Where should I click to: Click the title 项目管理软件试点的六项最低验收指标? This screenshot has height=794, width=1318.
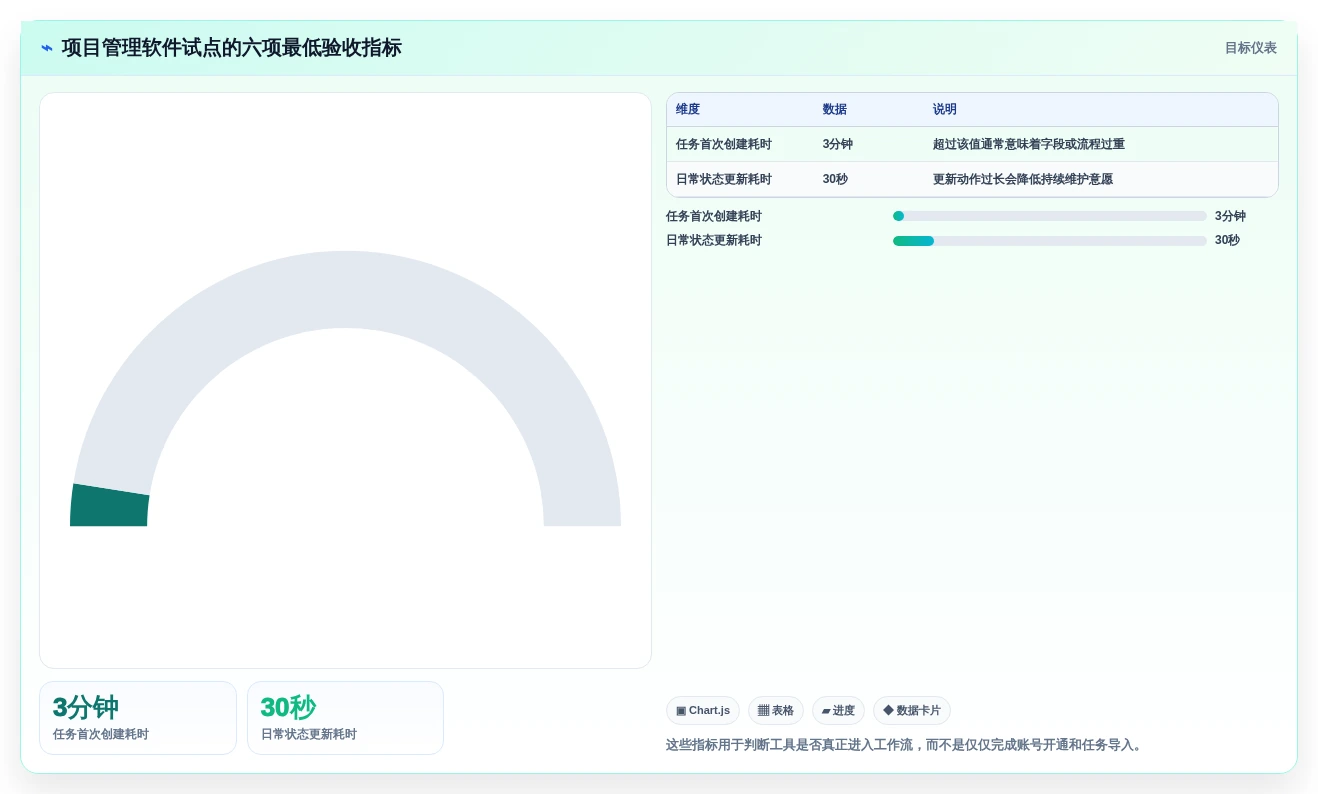232,48
